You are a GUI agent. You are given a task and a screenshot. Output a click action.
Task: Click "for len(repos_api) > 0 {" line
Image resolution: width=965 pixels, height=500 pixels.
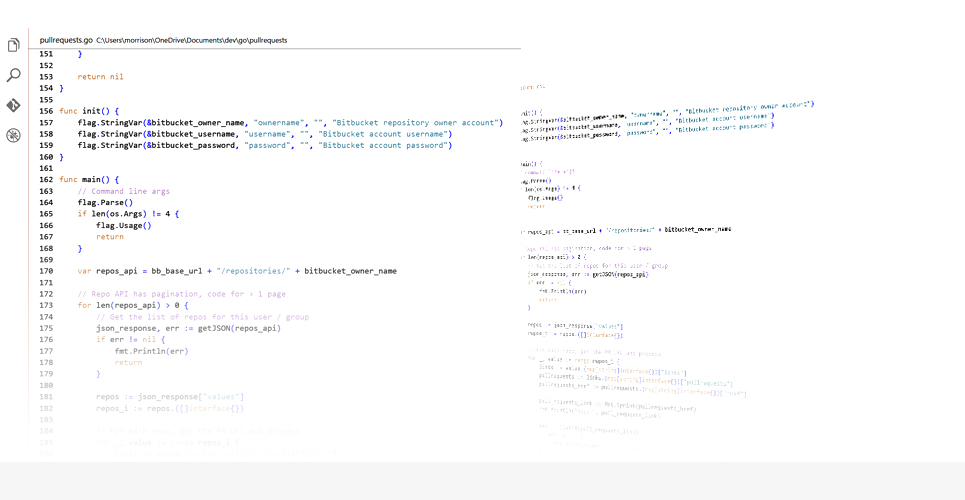[132, 305]
